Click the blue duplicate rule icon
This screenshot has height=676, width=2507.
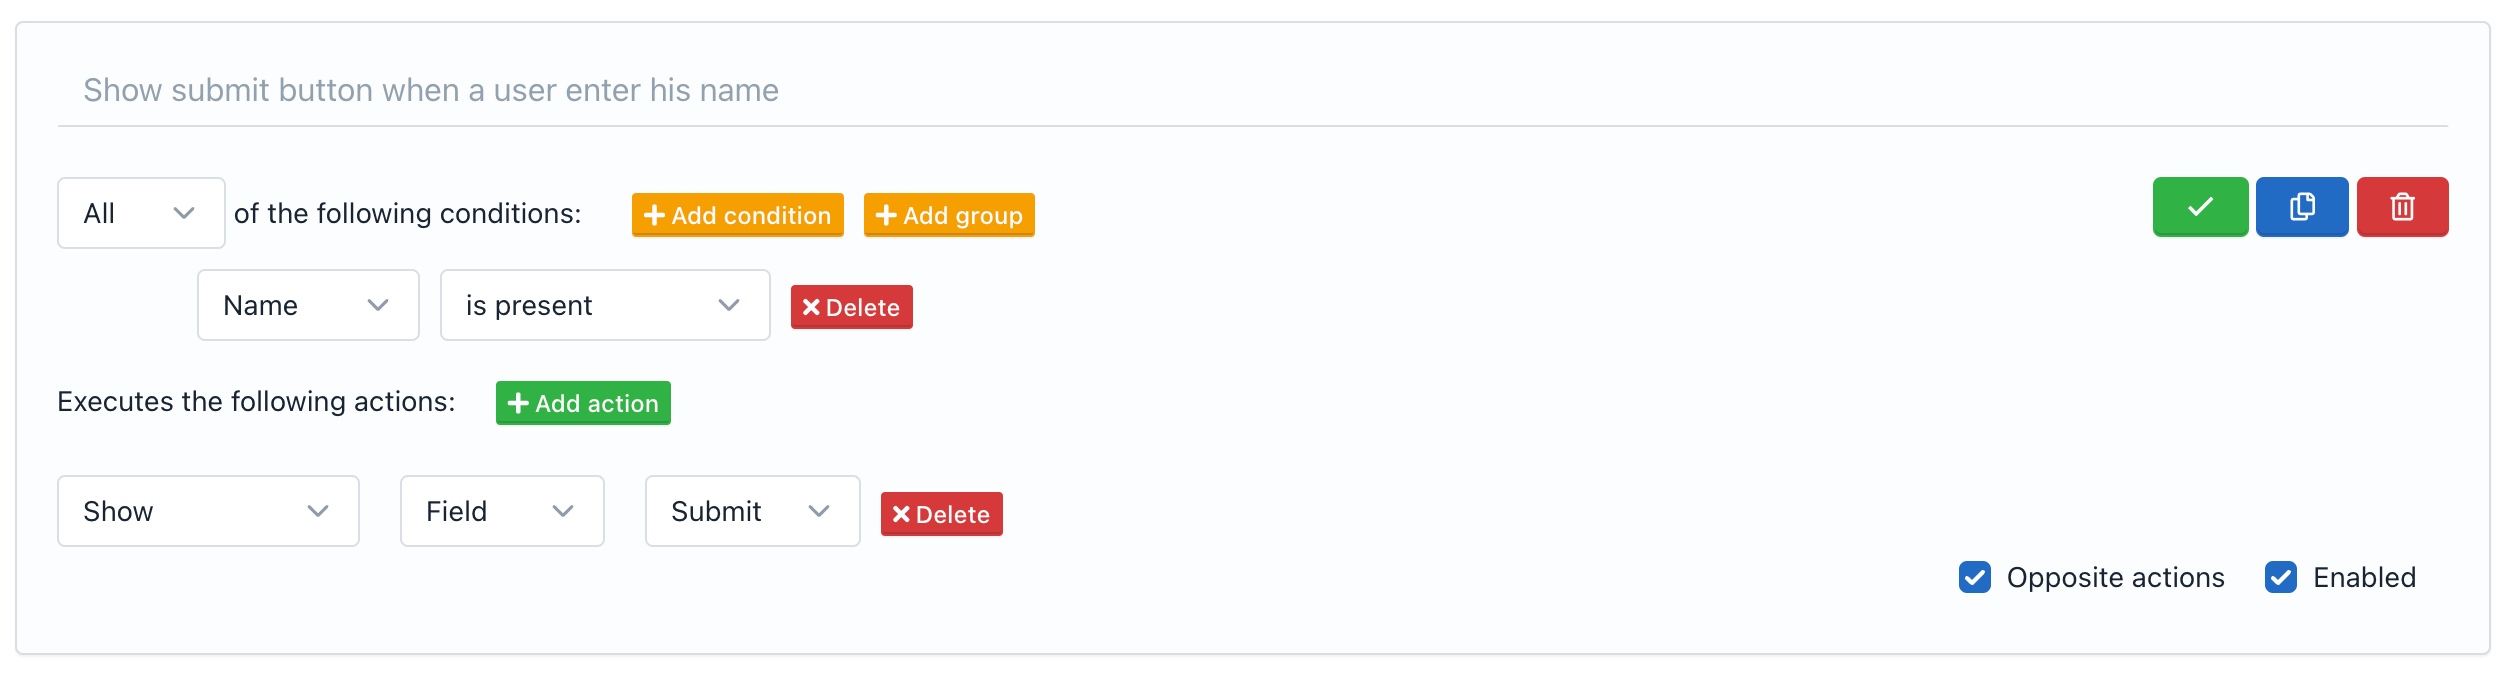coord(2301,207)
